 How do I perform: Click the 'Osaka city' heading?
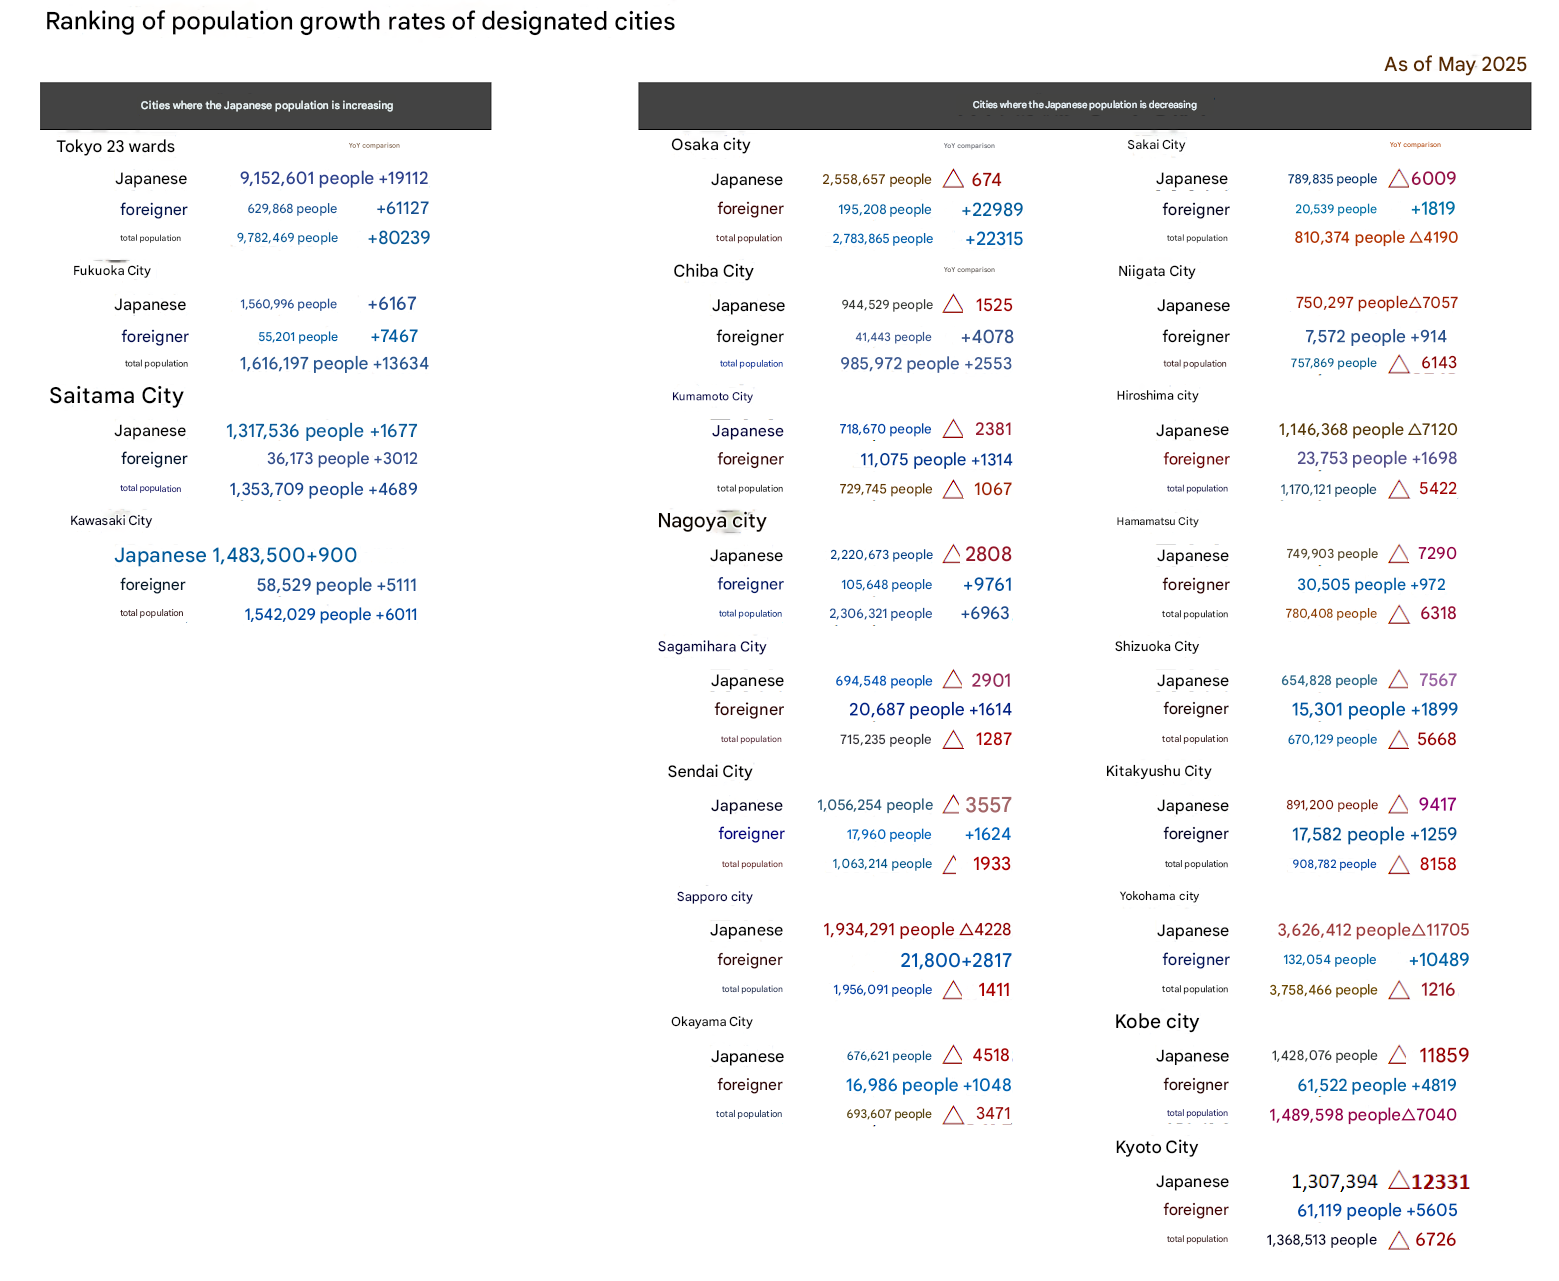point(710,145)
